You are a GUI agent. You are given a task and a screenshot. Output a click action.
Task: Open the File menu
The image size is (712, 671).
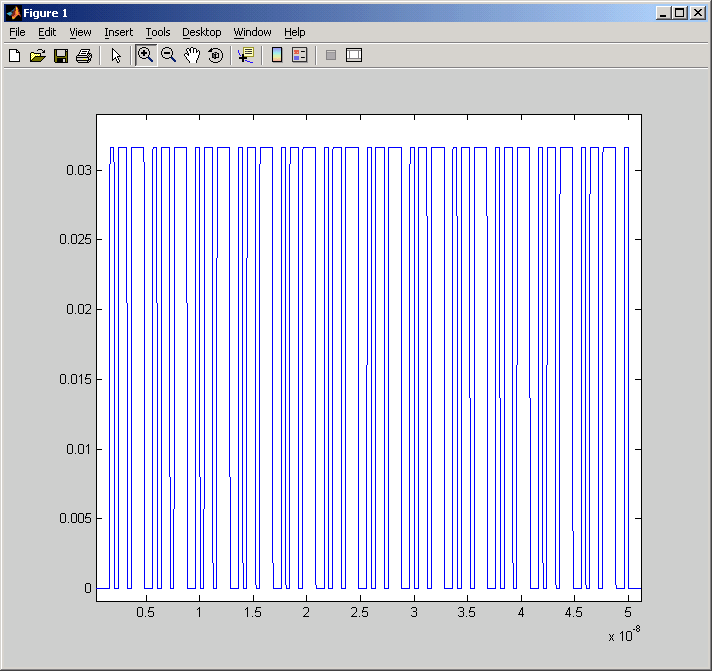(x=17, y=32)
